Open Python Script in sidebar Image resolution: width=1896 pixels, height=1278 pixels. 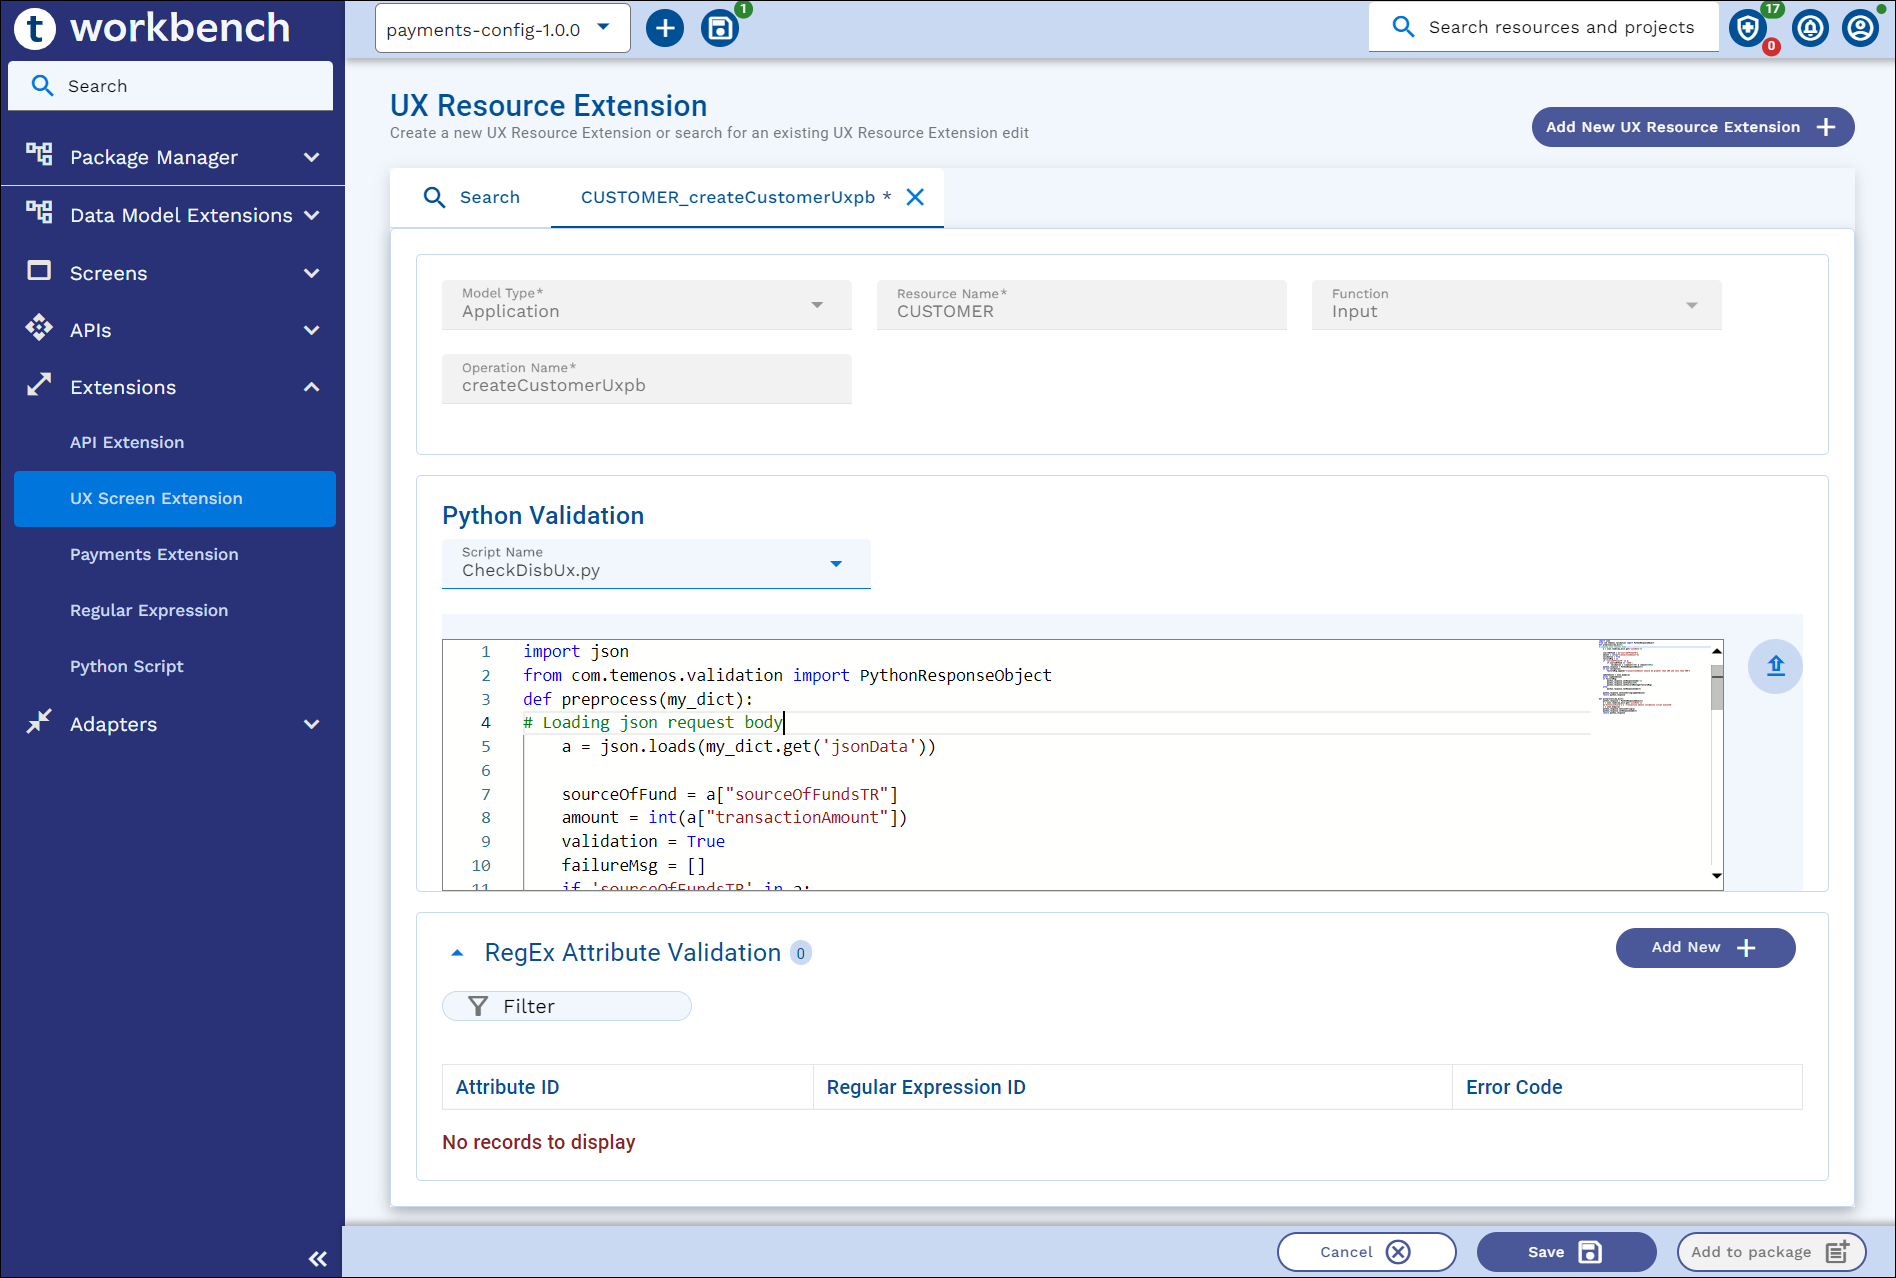click(127, 666)
